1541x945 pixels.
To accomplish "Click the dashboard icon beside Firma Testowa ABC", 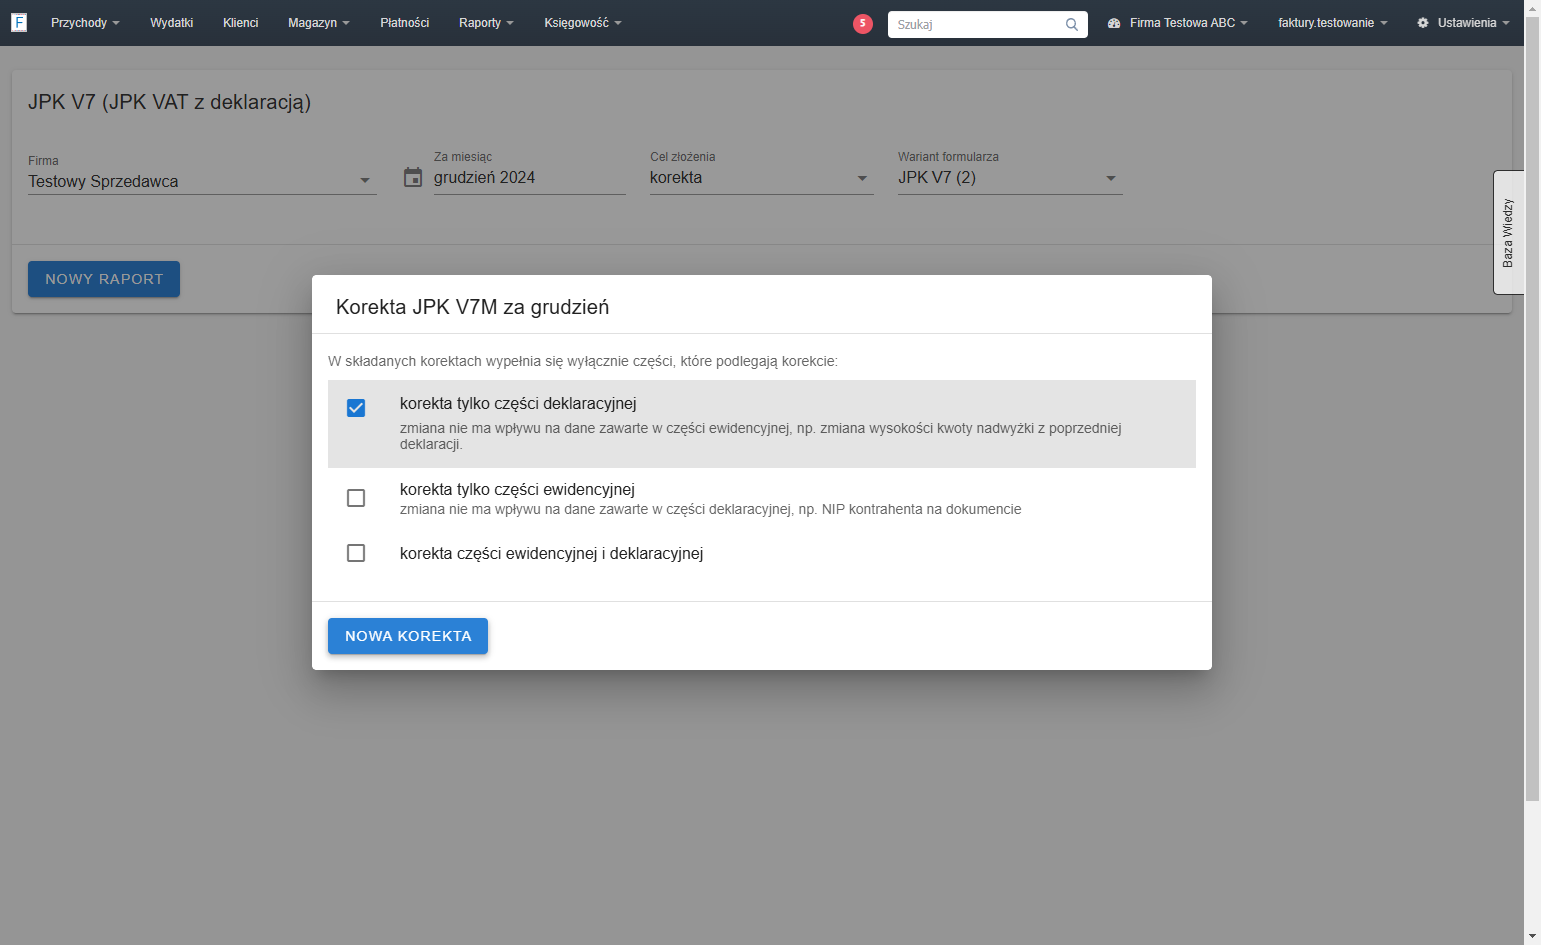I will tap(1114, 23).
